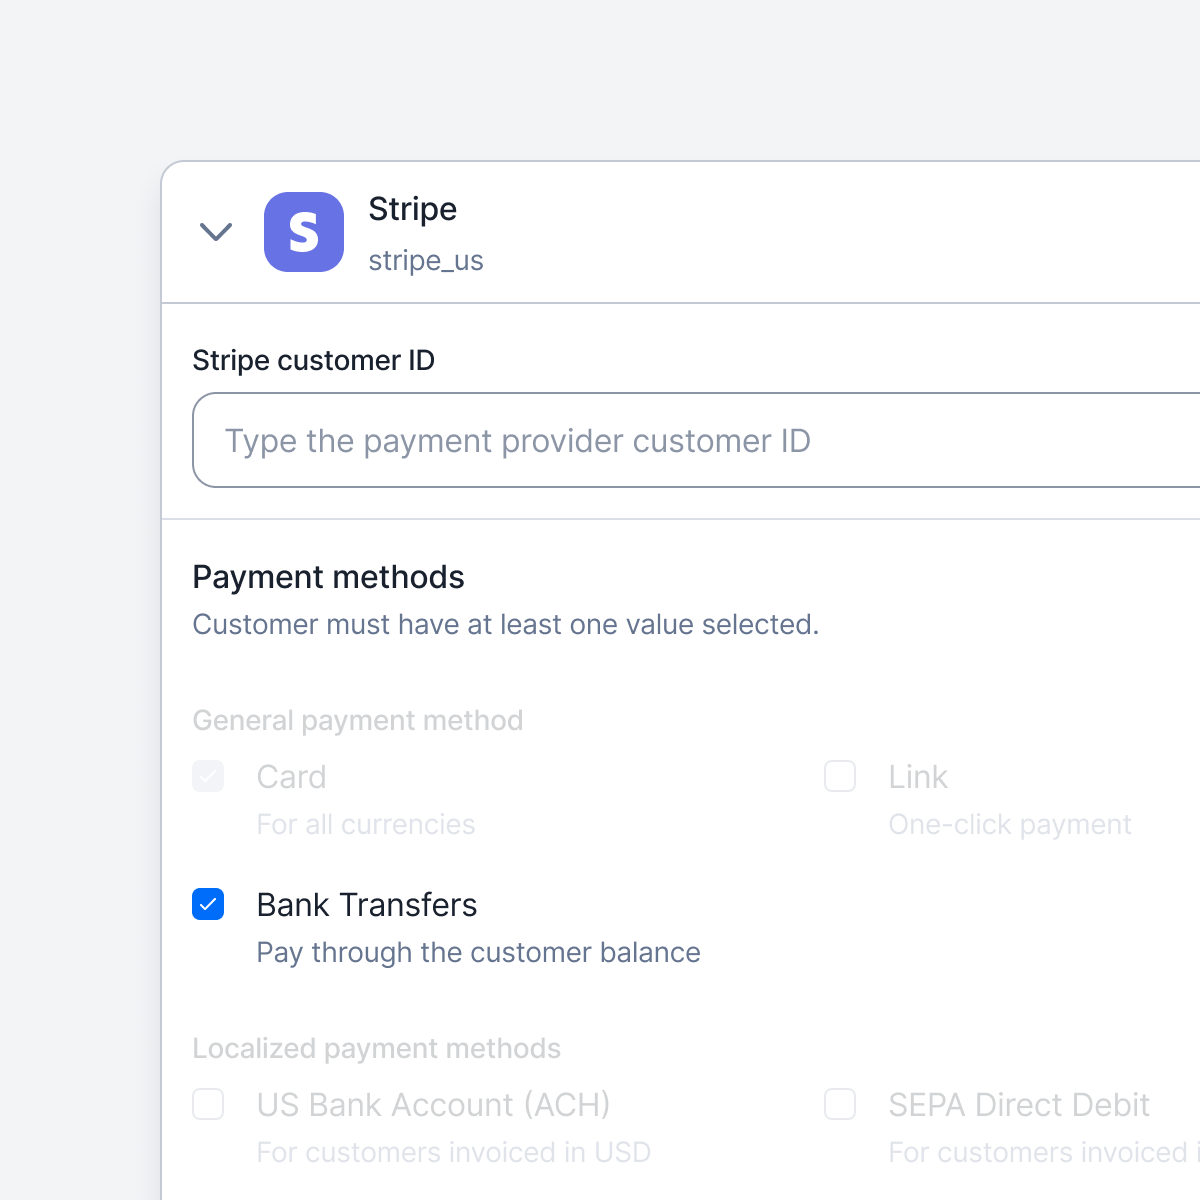This screenshot has height=1200, width=1200.
Task: Click the Bank Transfers label text
Action: 367,905
